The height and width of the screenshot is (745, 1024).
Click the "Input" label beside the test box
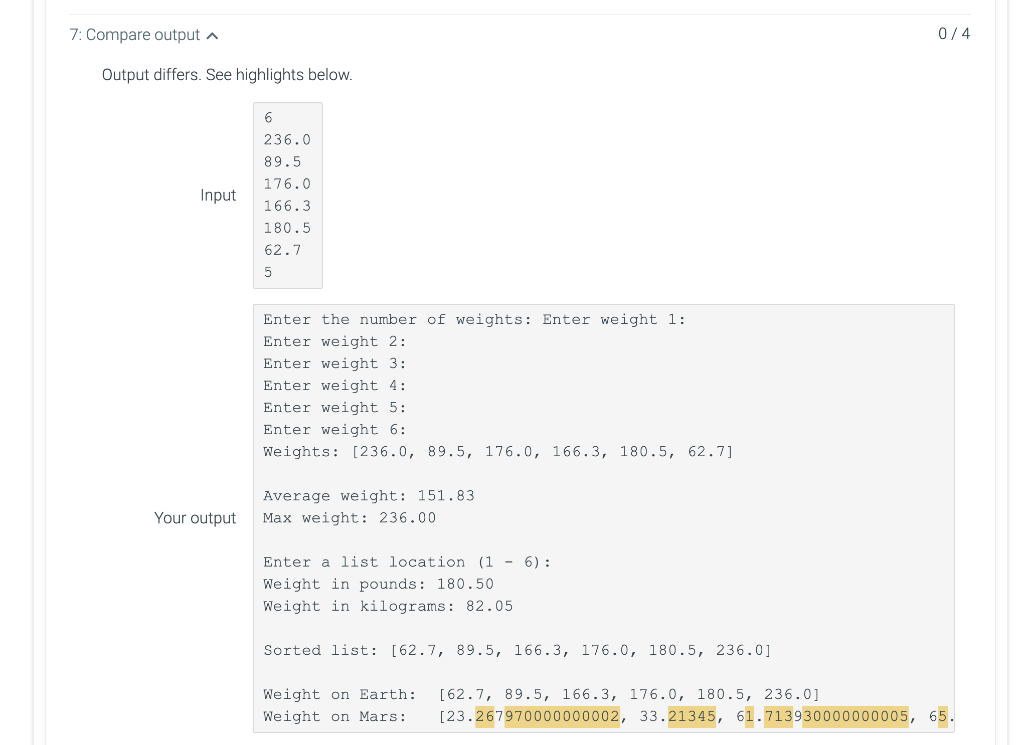[218, 195]
